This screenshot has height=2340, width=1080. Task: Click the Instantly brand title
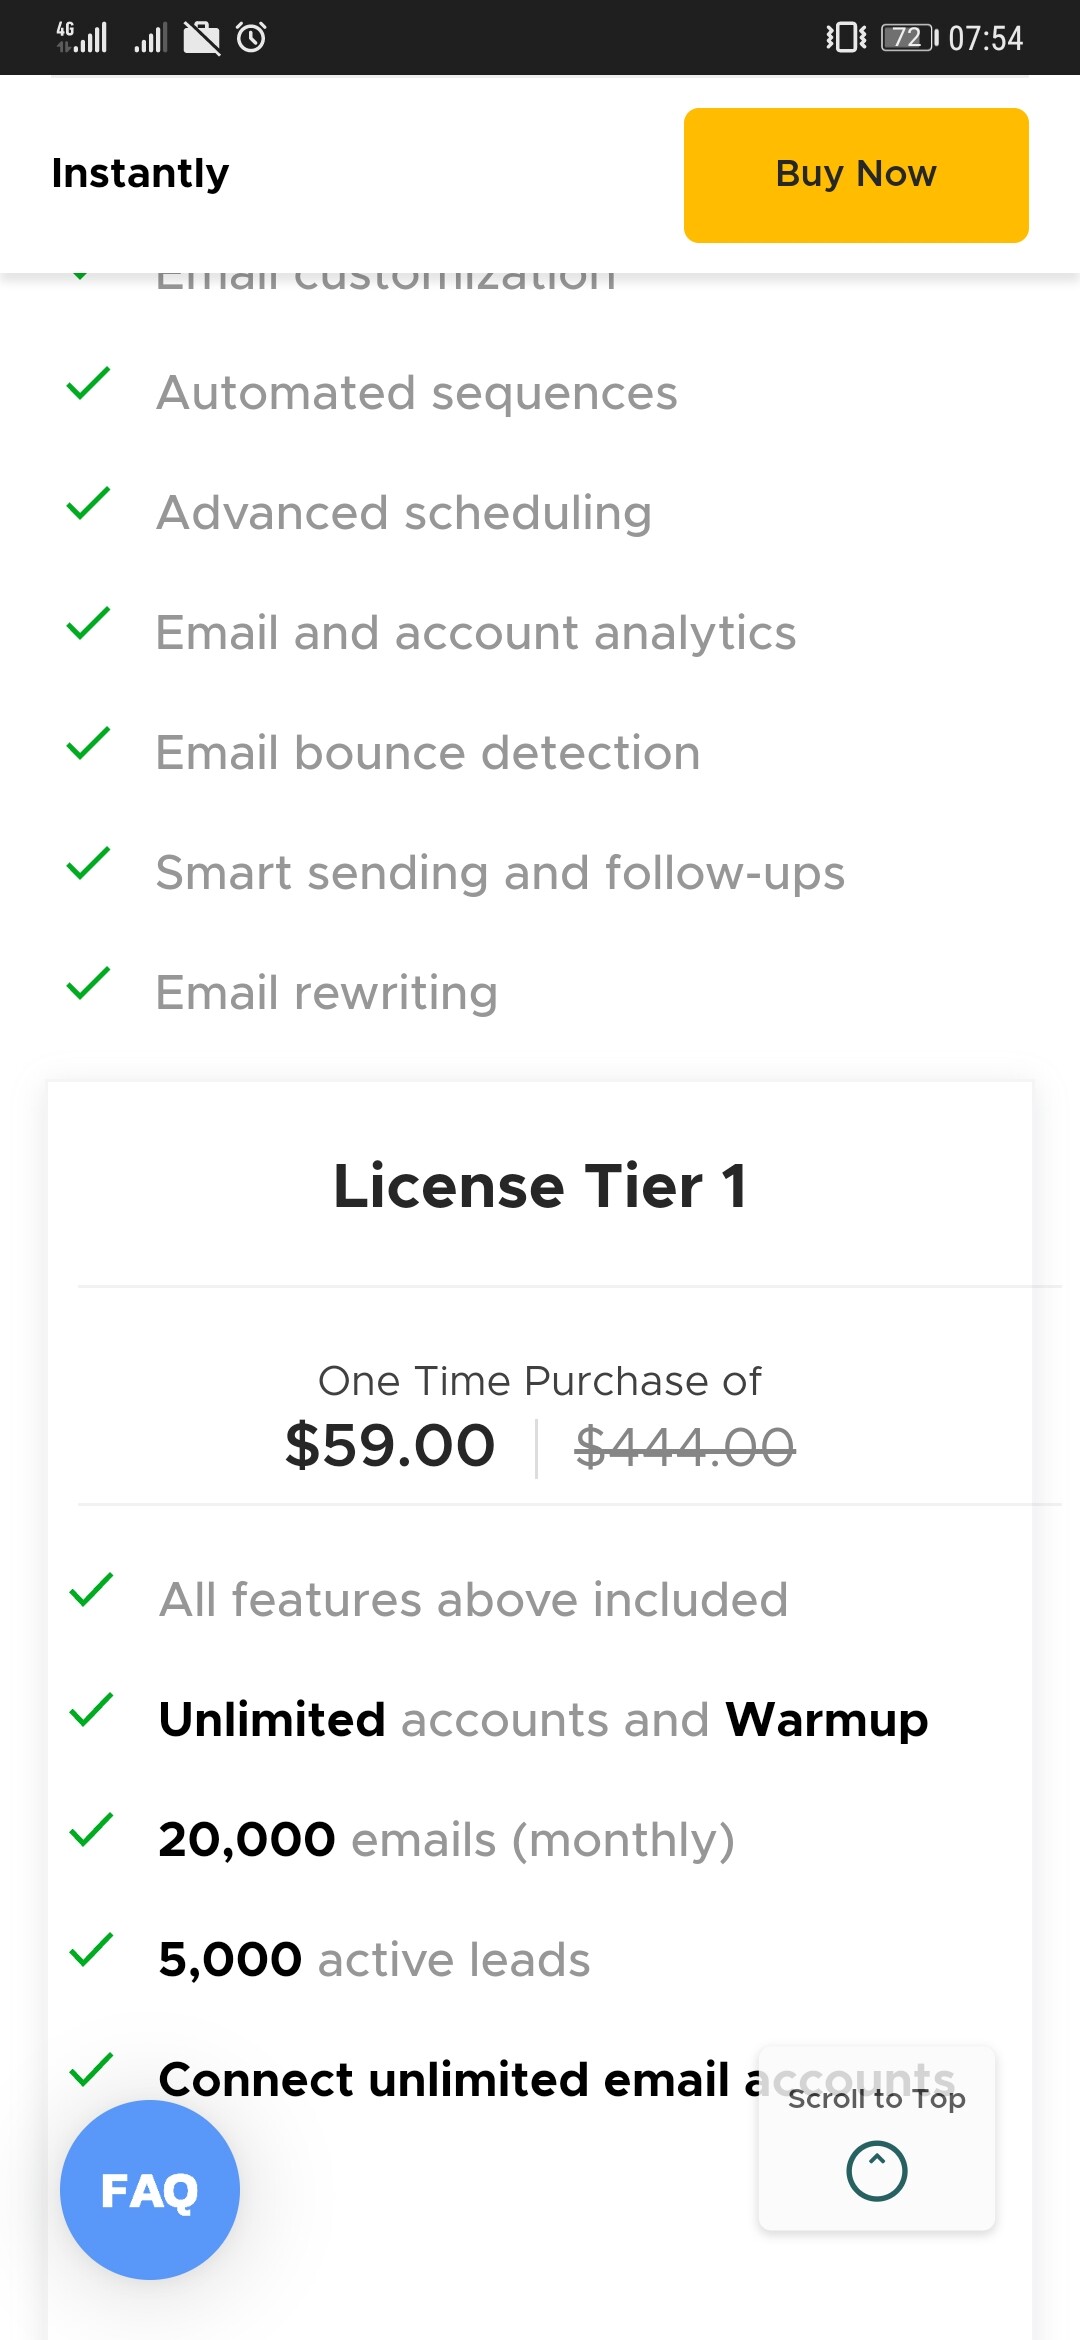coord(141,173)
